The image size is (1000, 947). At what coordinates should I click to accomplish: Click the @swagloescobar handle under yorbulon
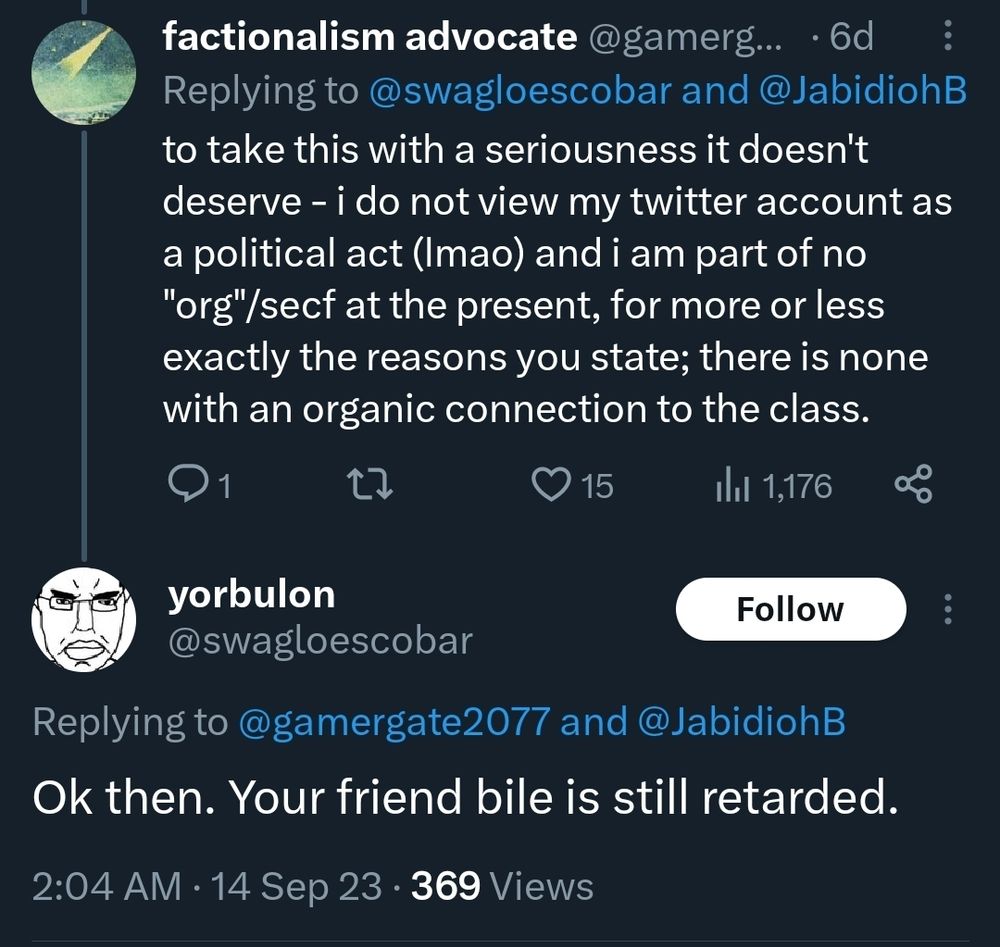[319, 640]
